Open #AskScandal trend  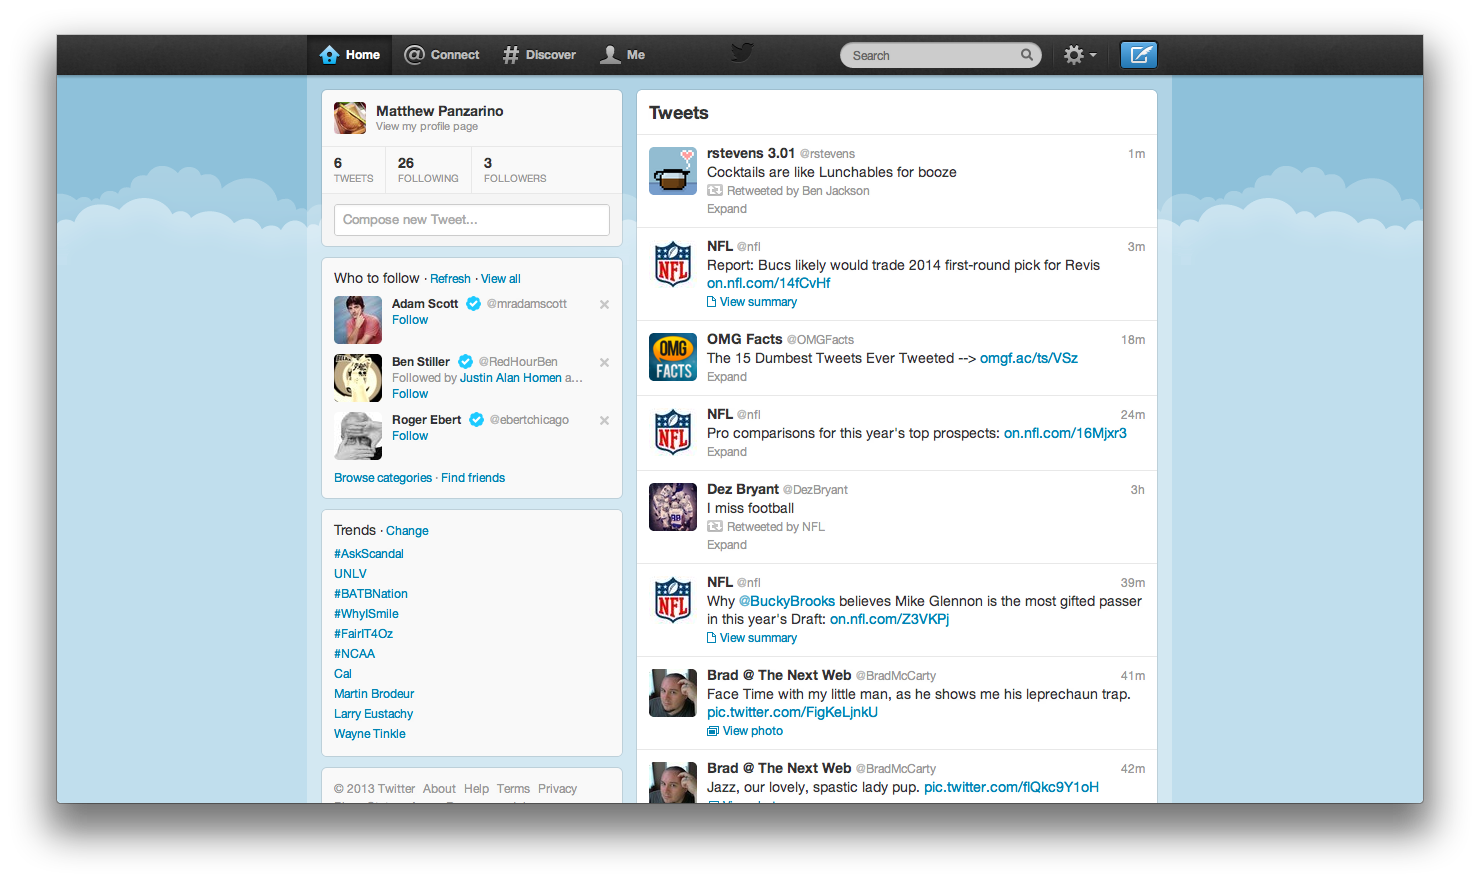tap(369, 554)
